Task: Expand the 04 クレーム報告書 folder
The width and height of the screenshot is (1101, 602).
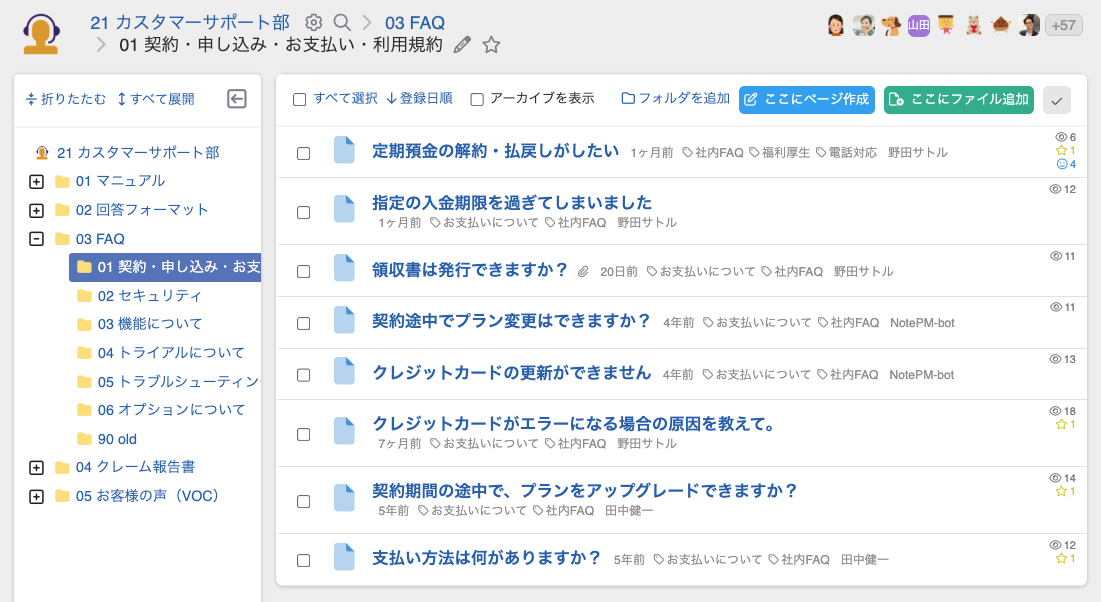Action: (x=37, y=467)
